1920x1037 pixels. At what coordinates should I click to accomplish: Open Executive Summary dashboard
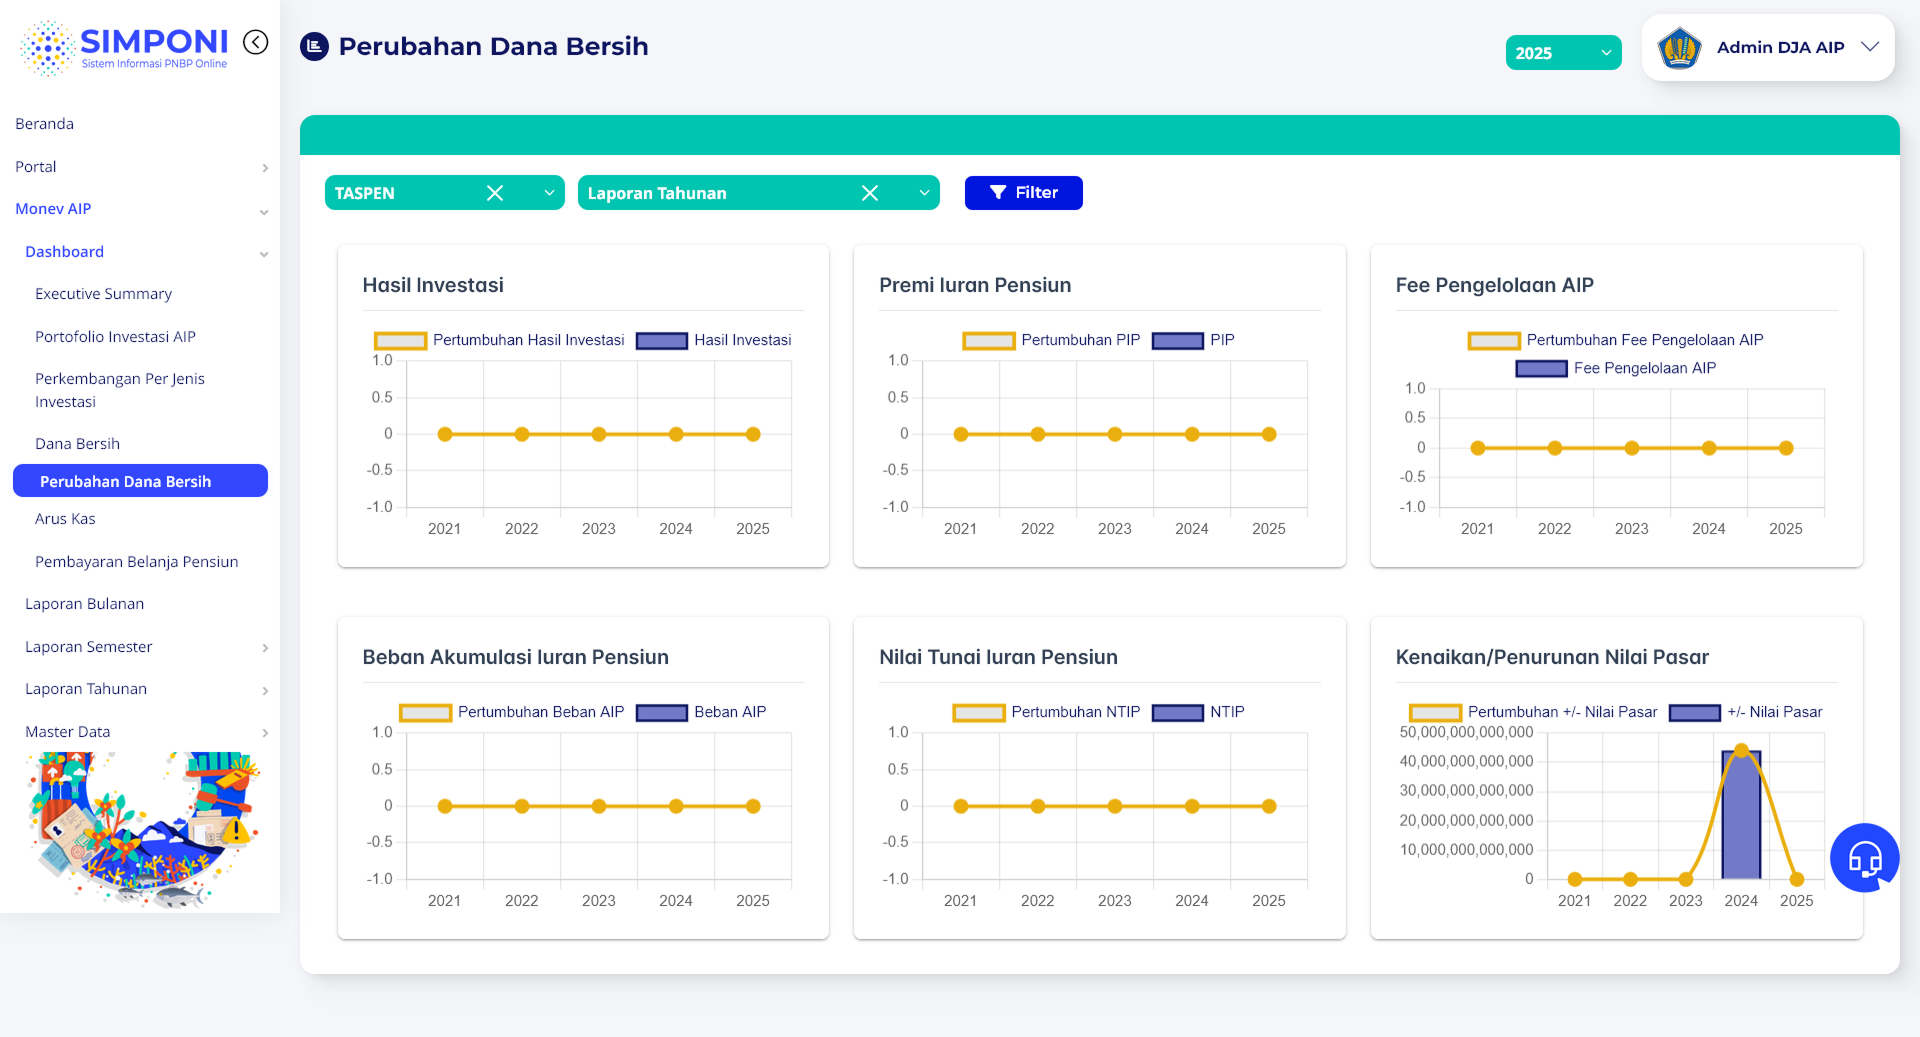click(104, 294)
